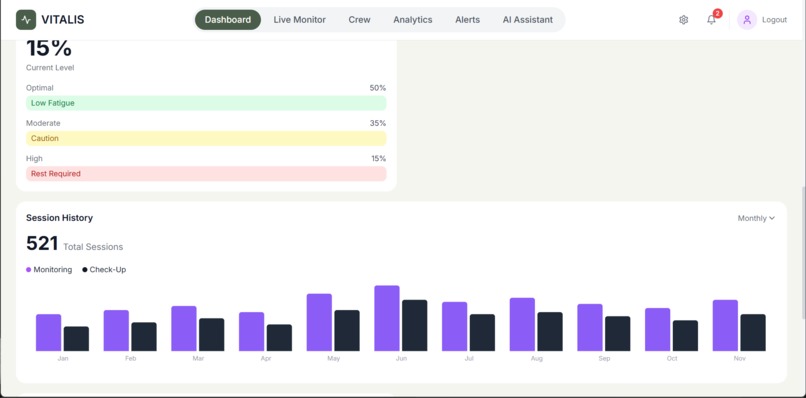Click the January Check-Up bar
Image resolution: width=806 pixels, height=398 pixels.
point(76,339)
